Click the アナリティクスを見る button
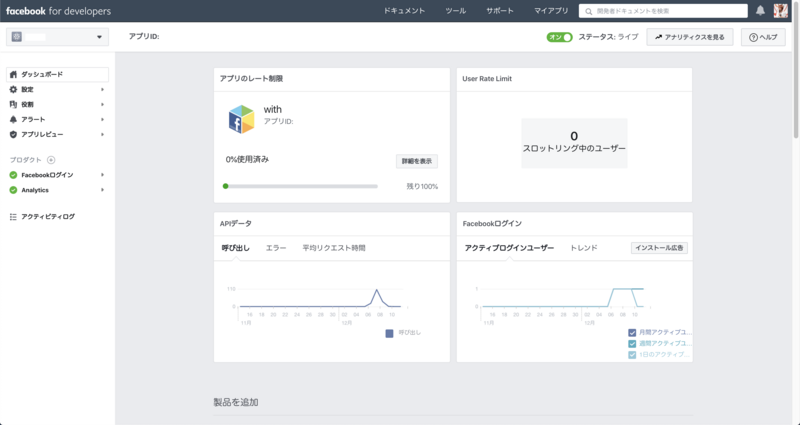Screen dimensions: 800x425 coord(690,37)
